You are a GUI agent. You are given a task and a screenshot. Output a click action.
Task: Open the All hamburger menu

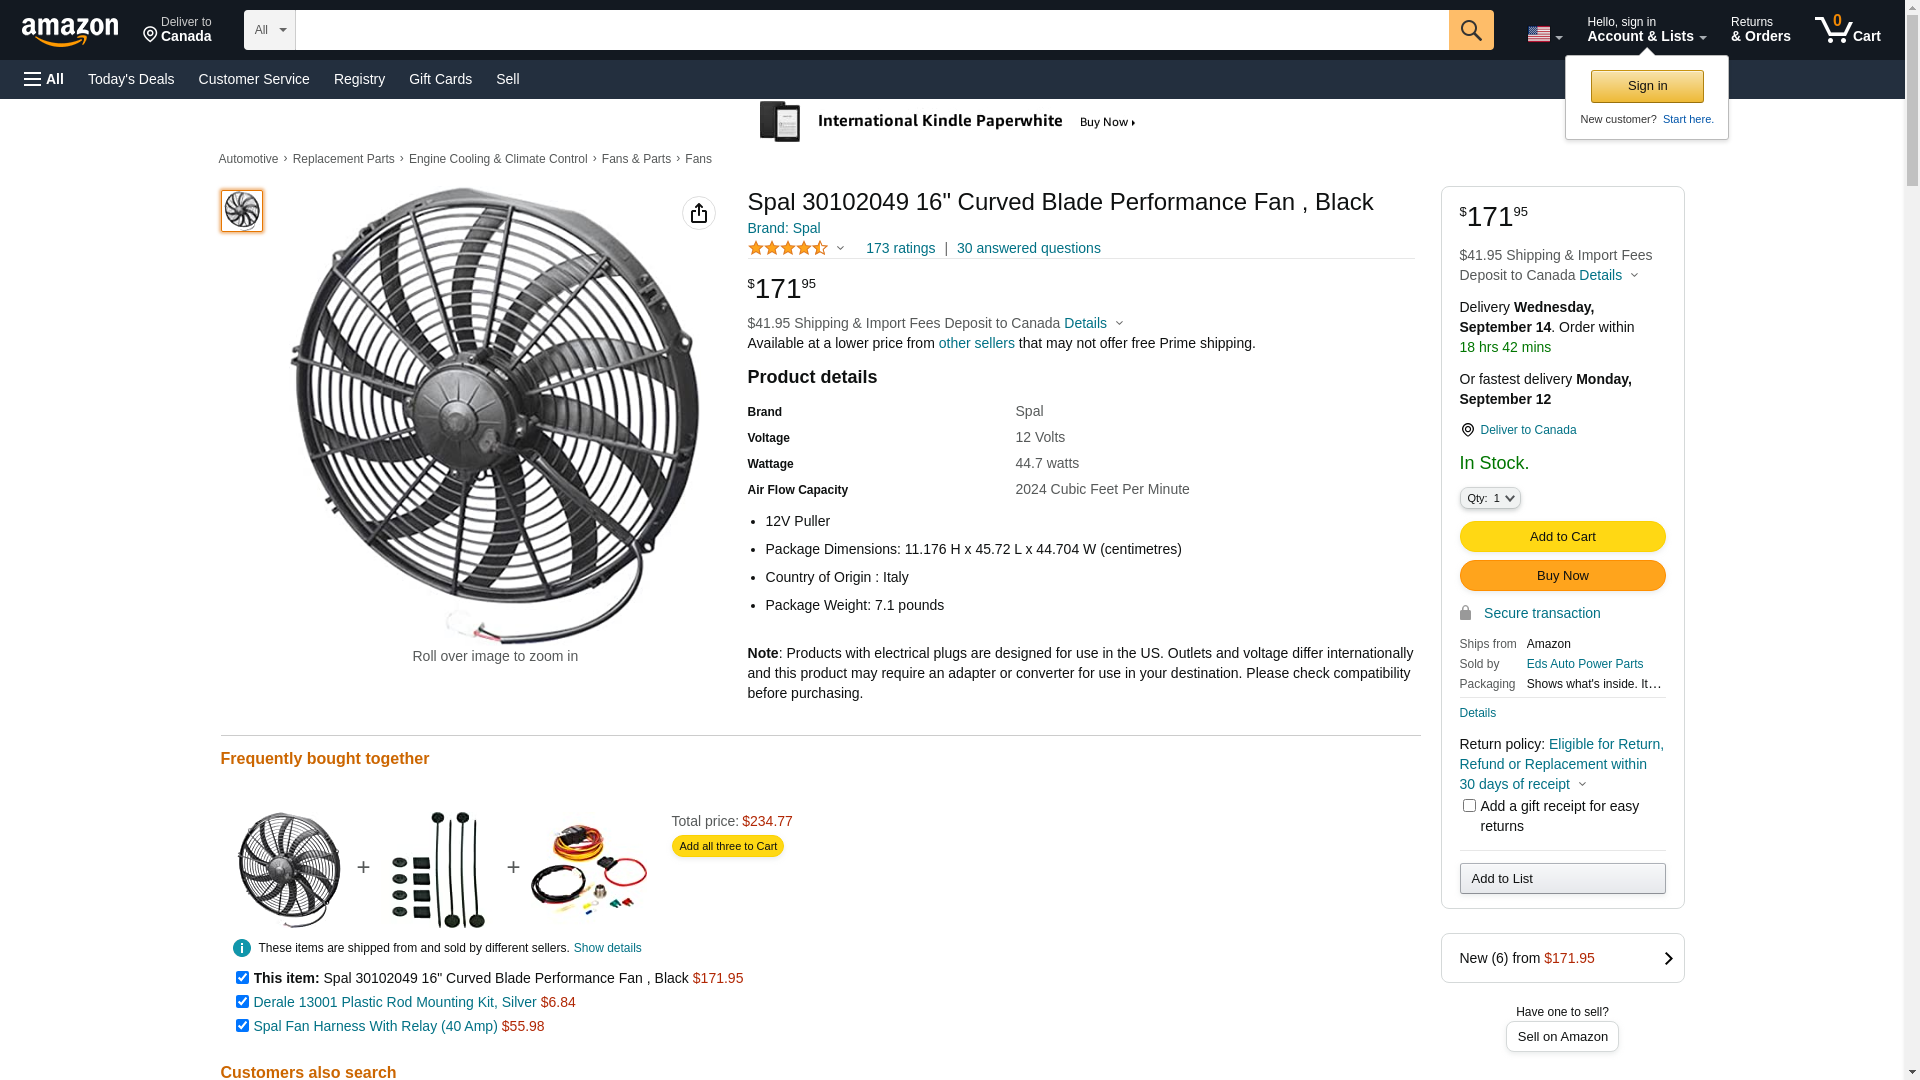coord(44,79)
